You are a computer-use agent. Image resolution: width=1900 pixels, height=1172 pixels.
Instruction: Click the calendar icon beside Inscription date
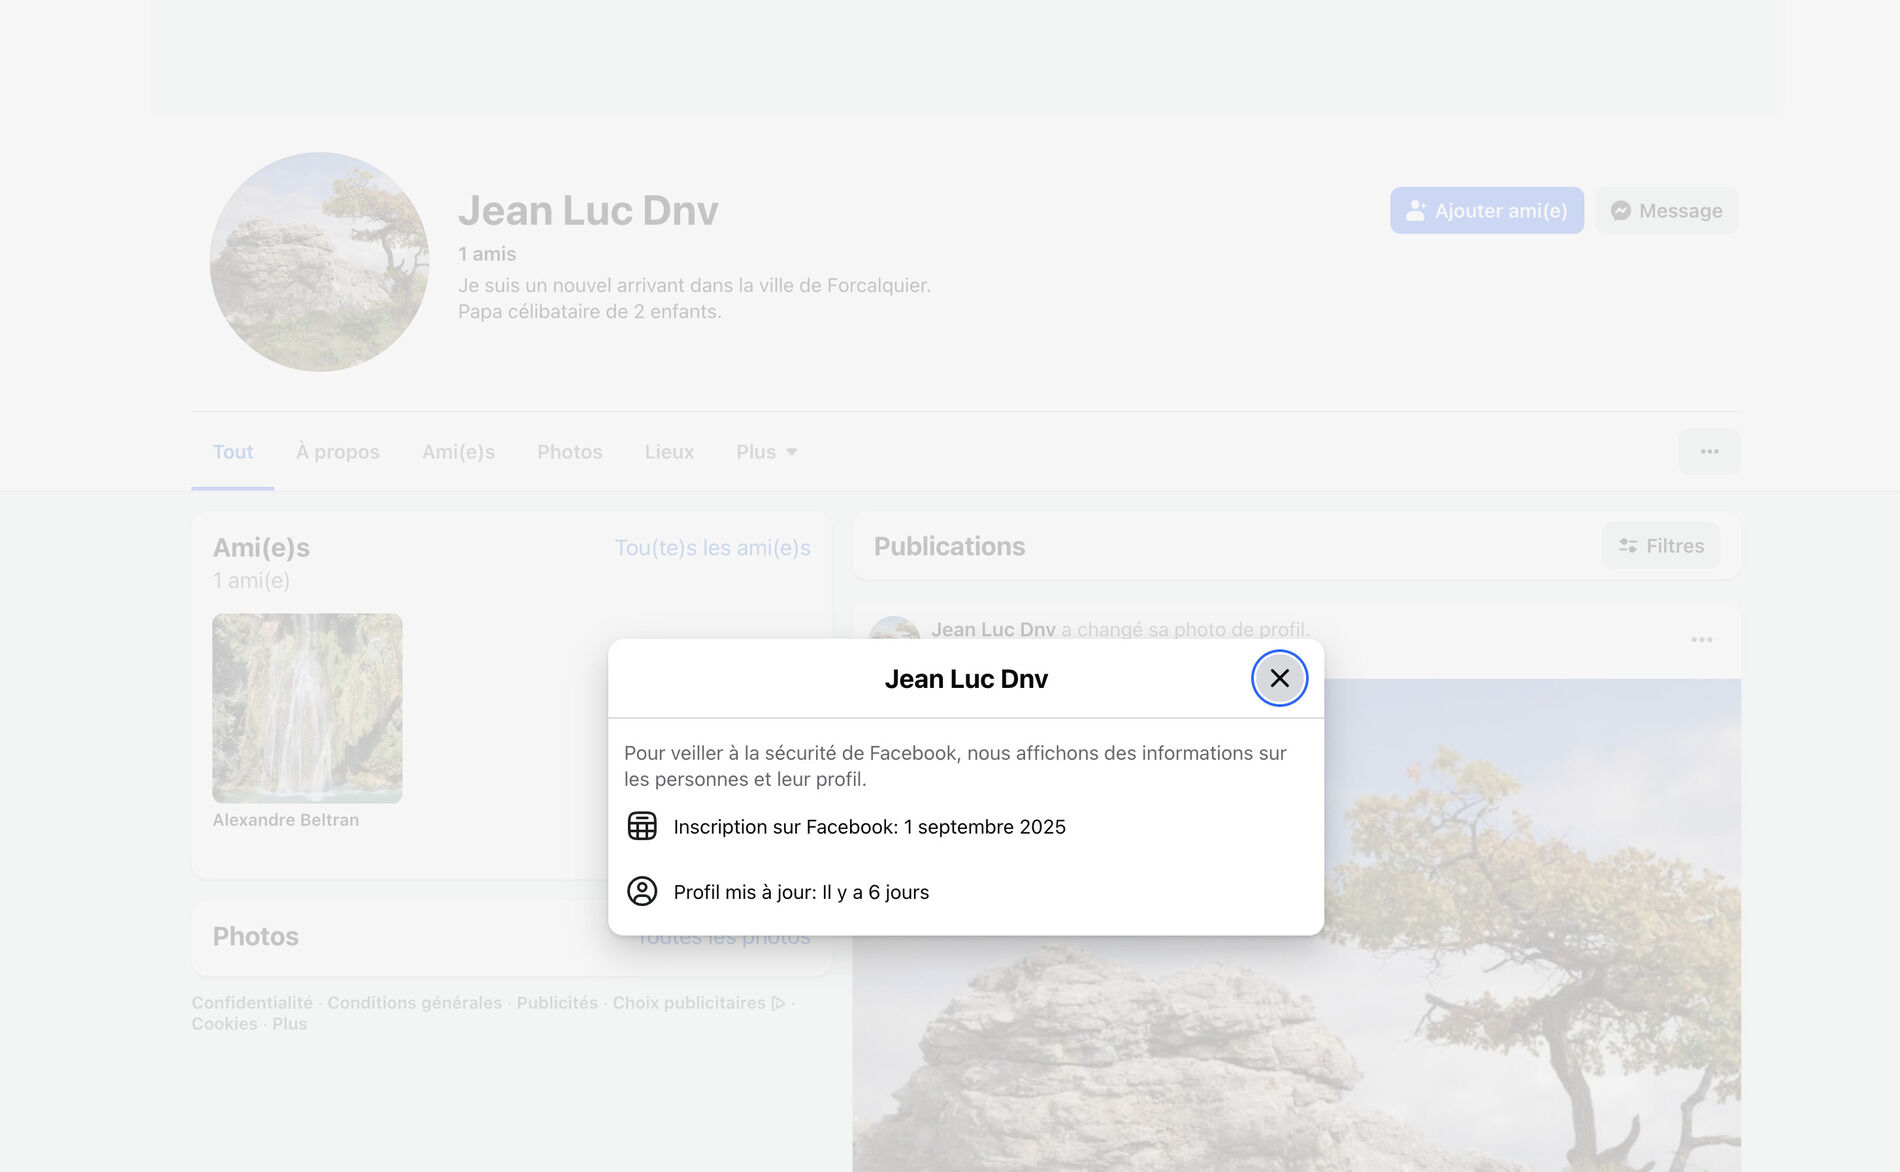click(x=642, y=826)
